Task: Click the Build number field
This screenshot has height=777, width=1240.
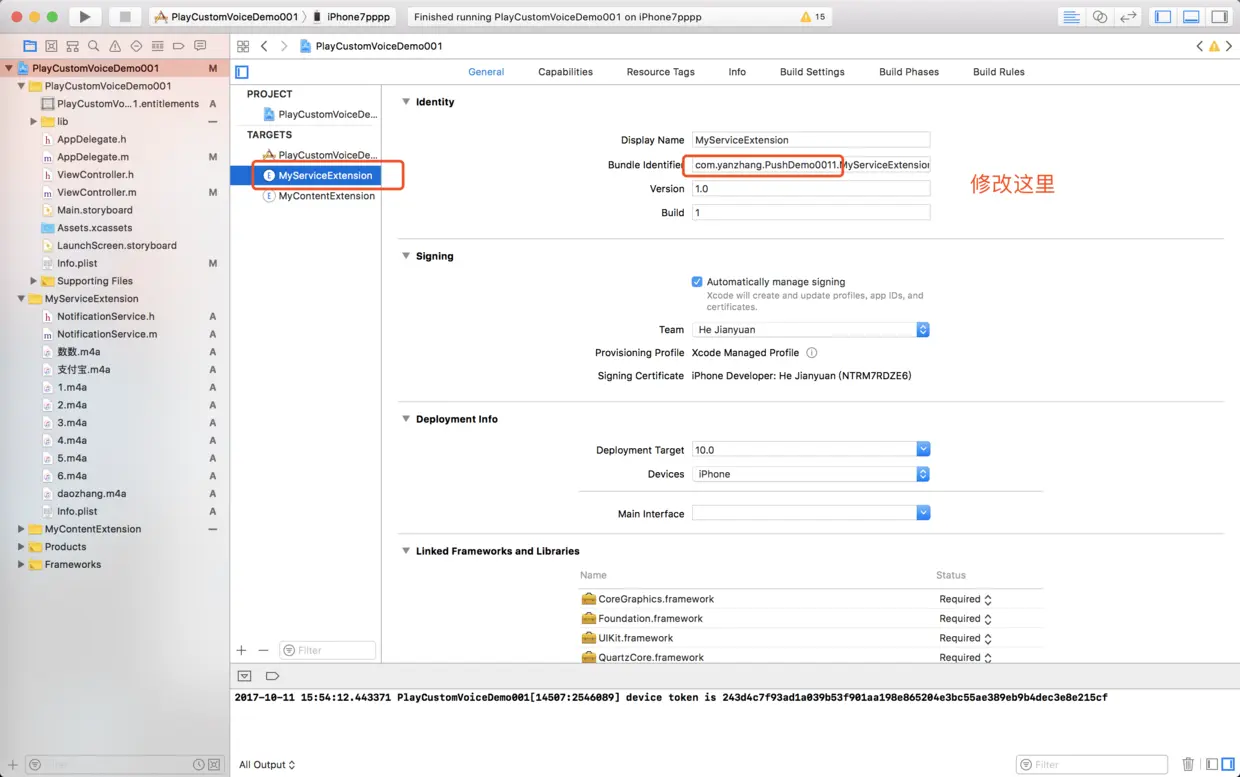Action: (x=811, y=212)
